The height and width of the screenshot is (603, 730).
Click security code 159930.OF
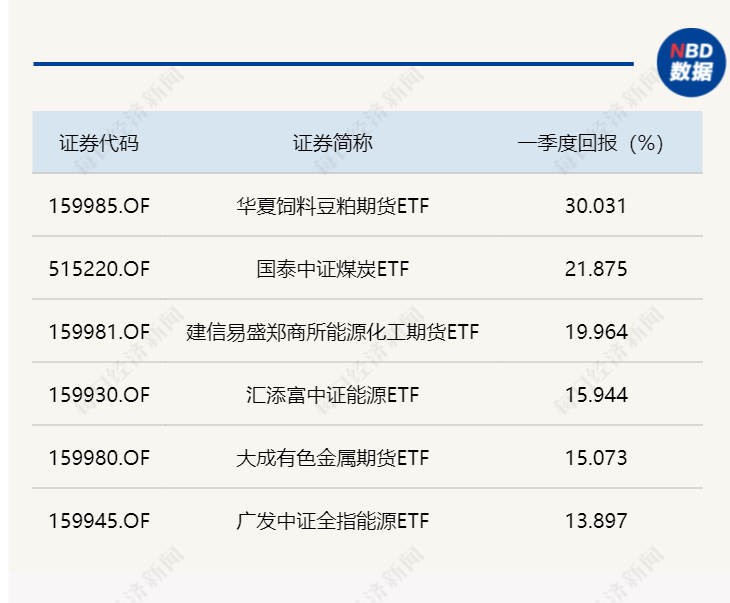(99, 395)
